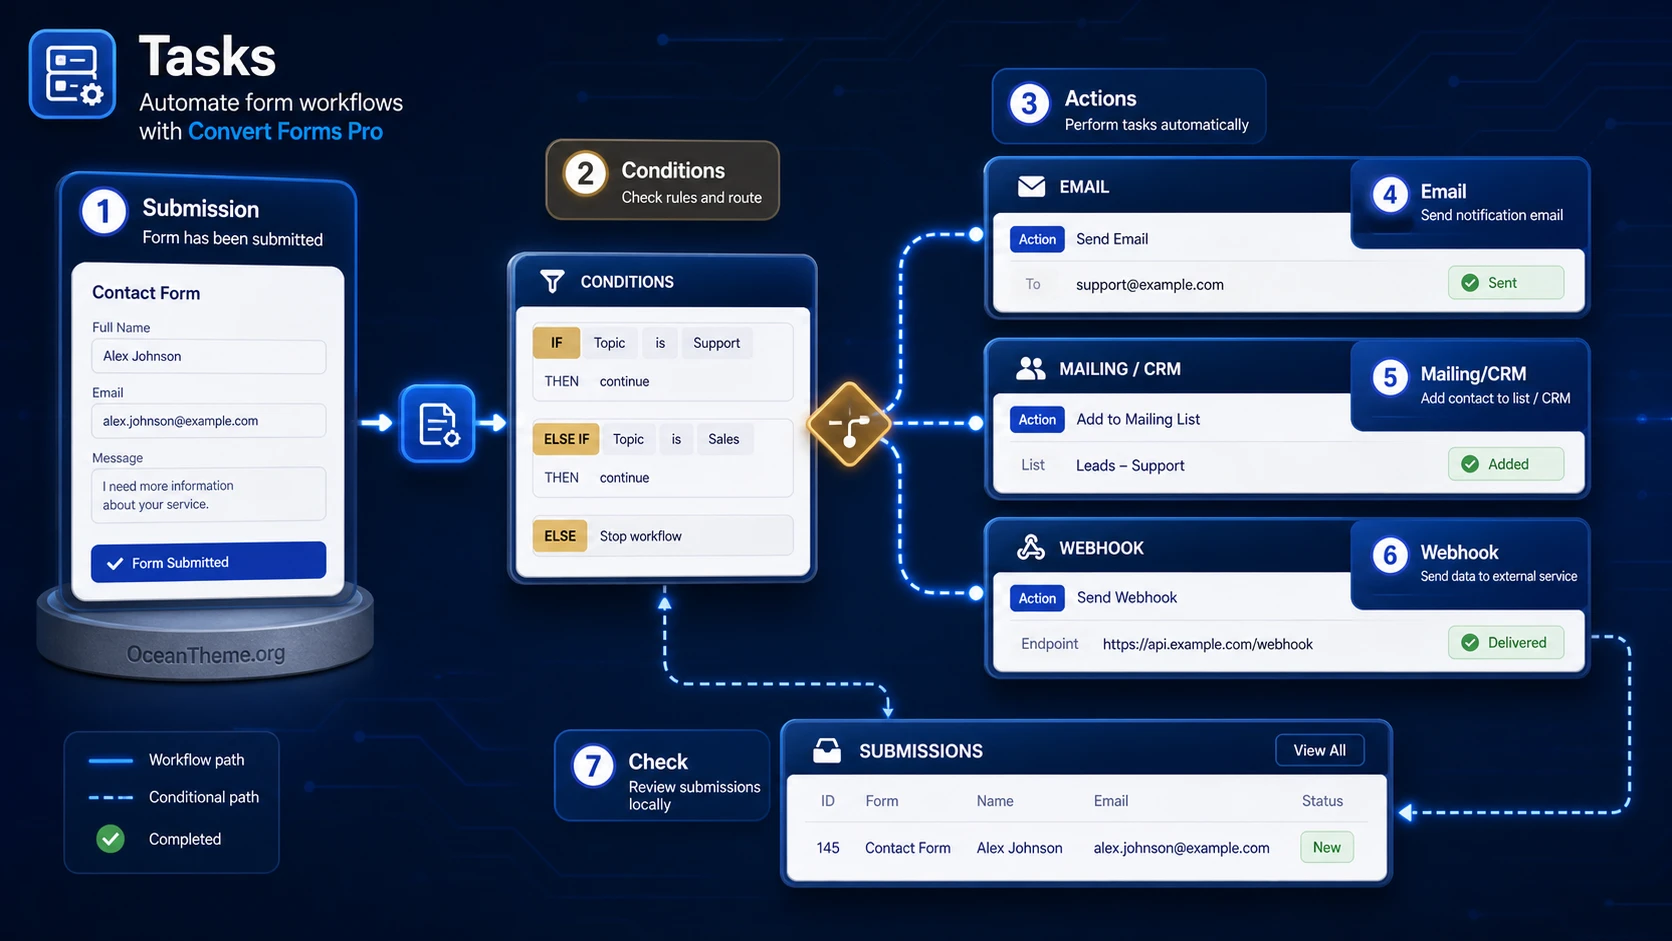The height and width of the screenshot is (941, 1672).
Task: Select the Topic chip in ELSE IF row
Action: coord(628,439)
